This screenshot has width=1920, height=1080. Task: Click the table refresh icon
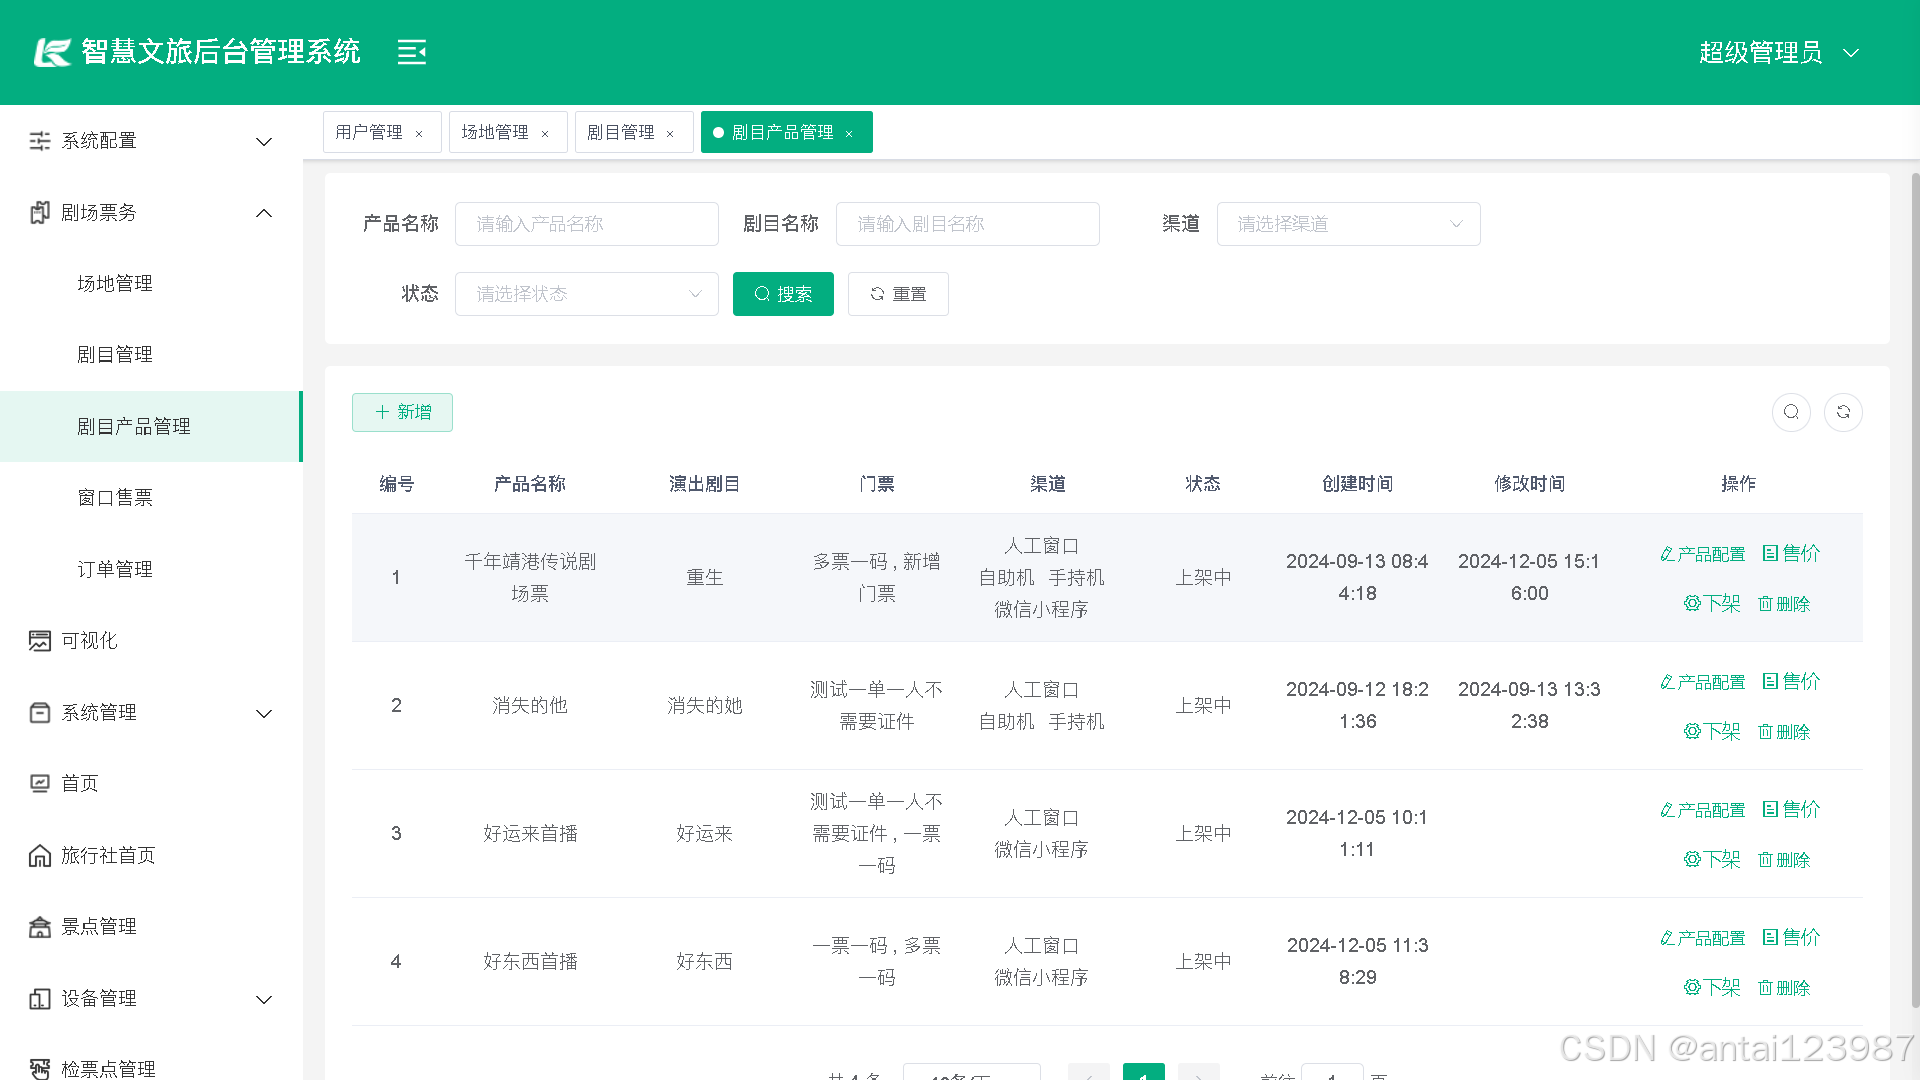tap(1844, 411)
